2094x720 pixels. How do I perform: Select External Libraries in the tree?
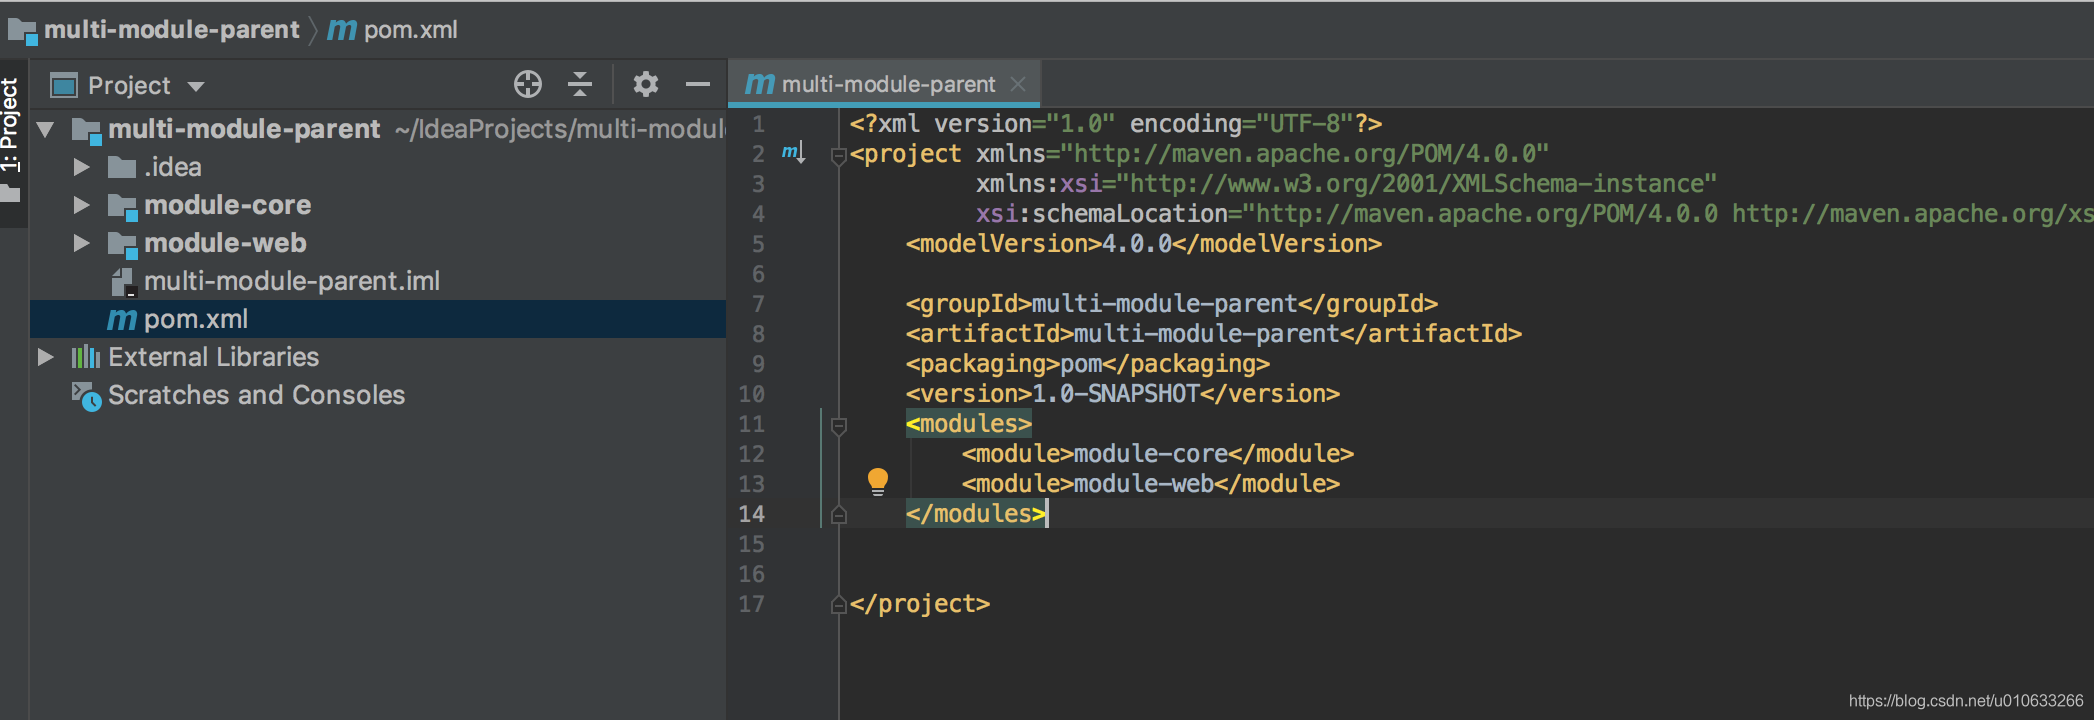378,357
